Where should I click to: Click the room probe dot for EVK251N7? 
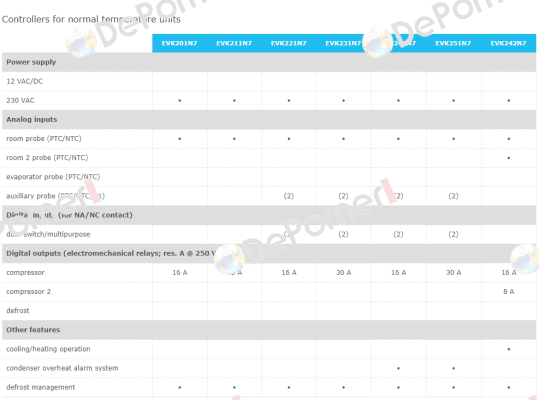[453, 139]
